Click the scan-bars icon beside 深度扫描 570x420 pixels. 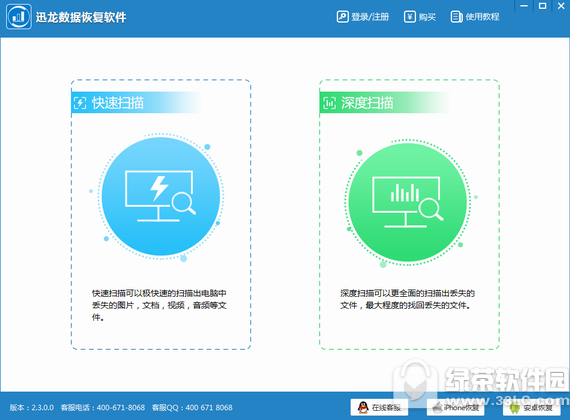pyautogui.click(x=329, y=103)
